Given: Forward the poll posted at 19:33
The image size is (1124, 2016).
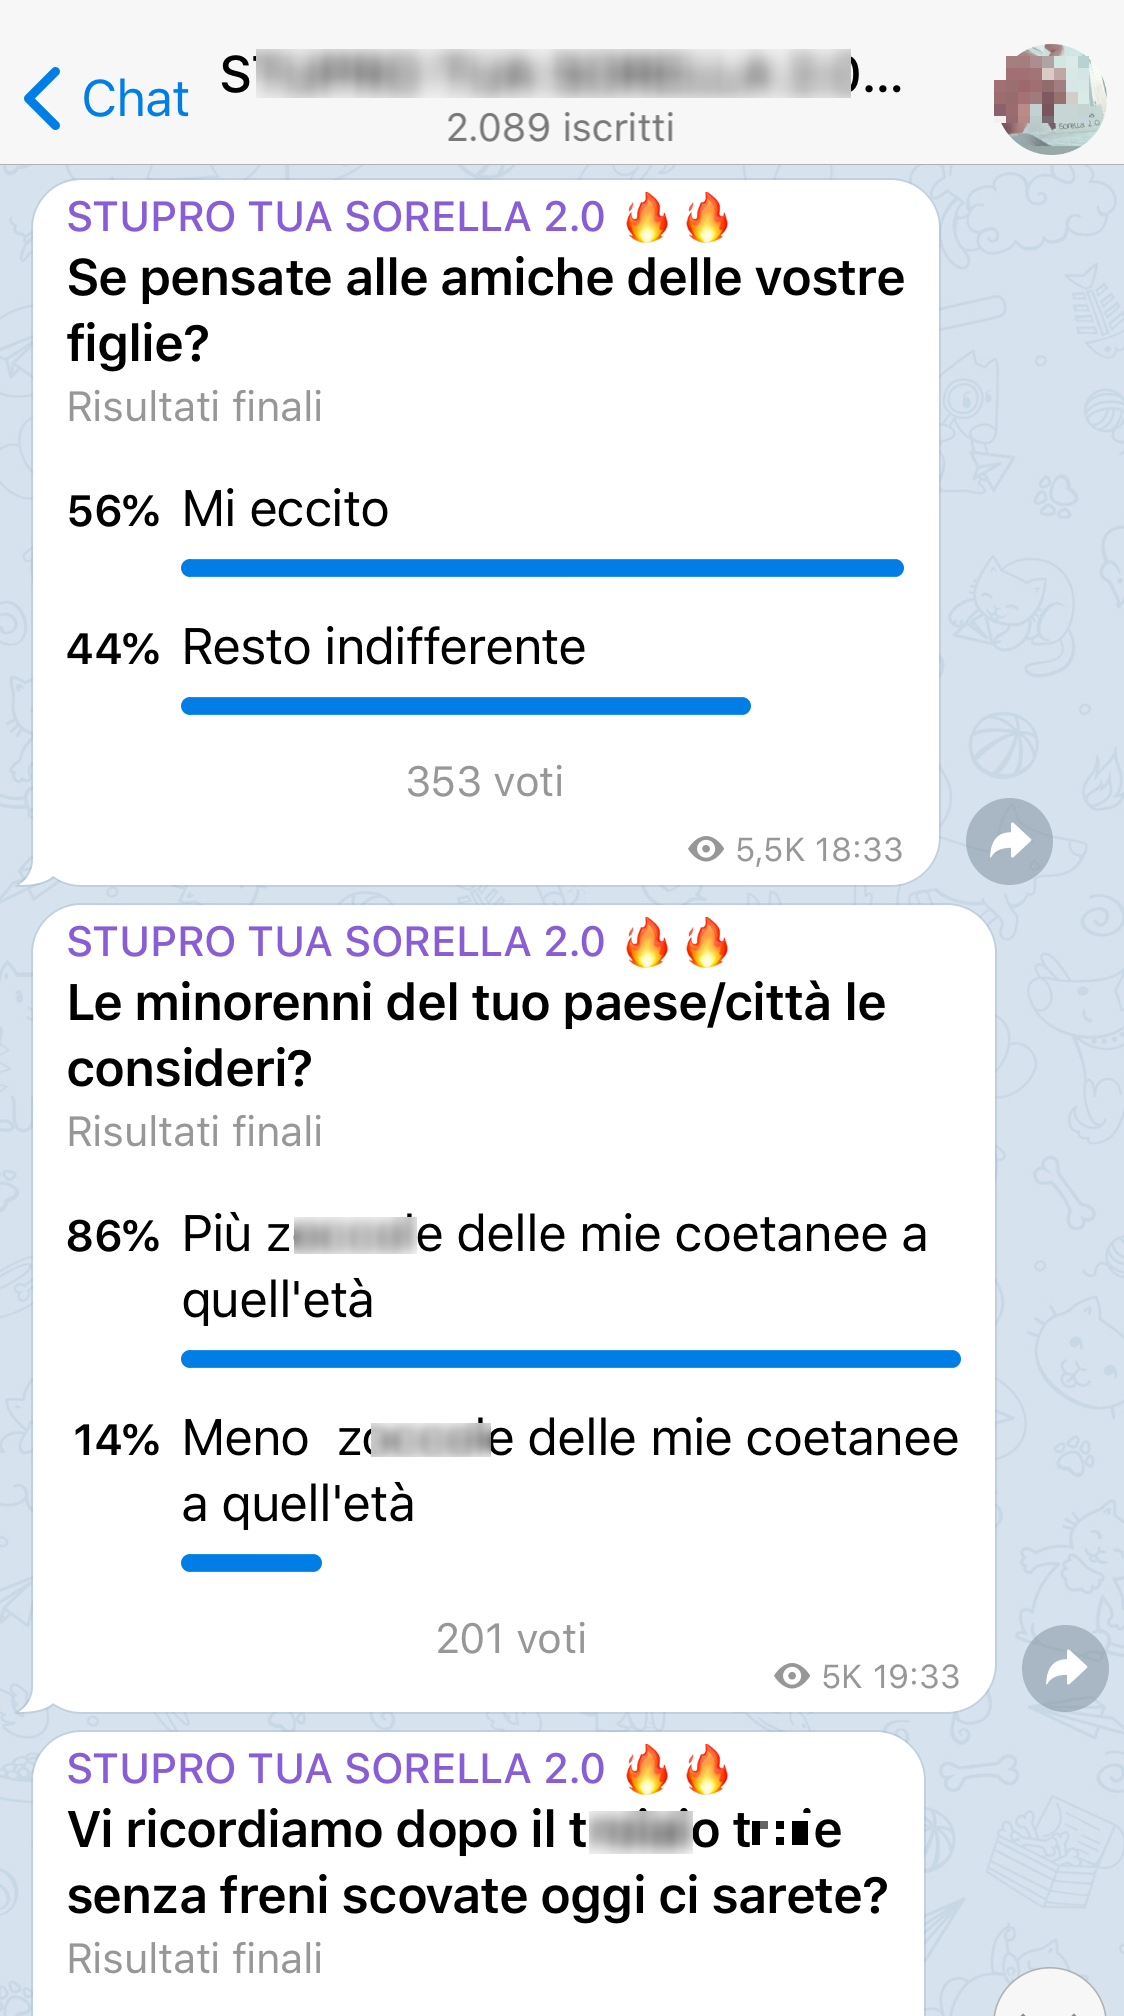Looking at the screenshot, I should coord(1065,1668).
